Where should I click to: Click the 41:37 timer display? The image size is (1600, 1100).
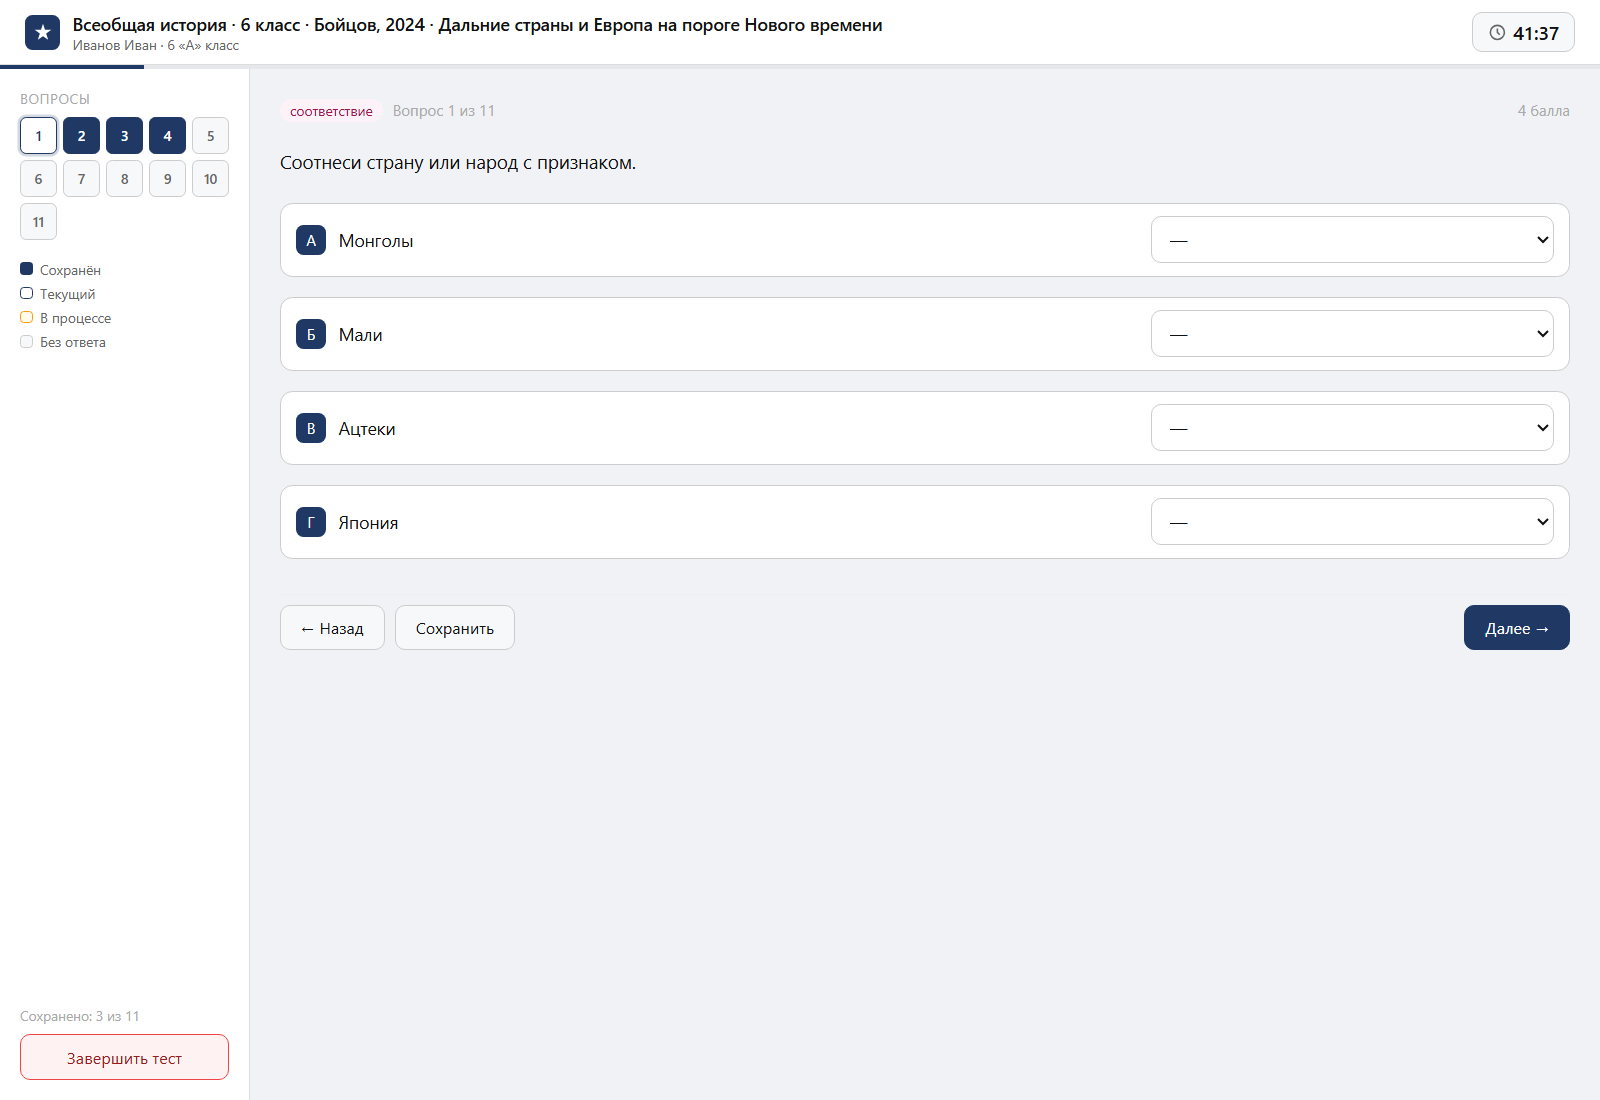pos(1523,33)
